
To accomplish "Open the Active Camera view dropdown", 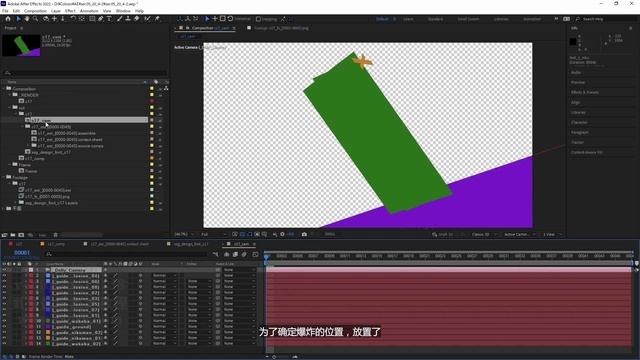I will [519, 234].
